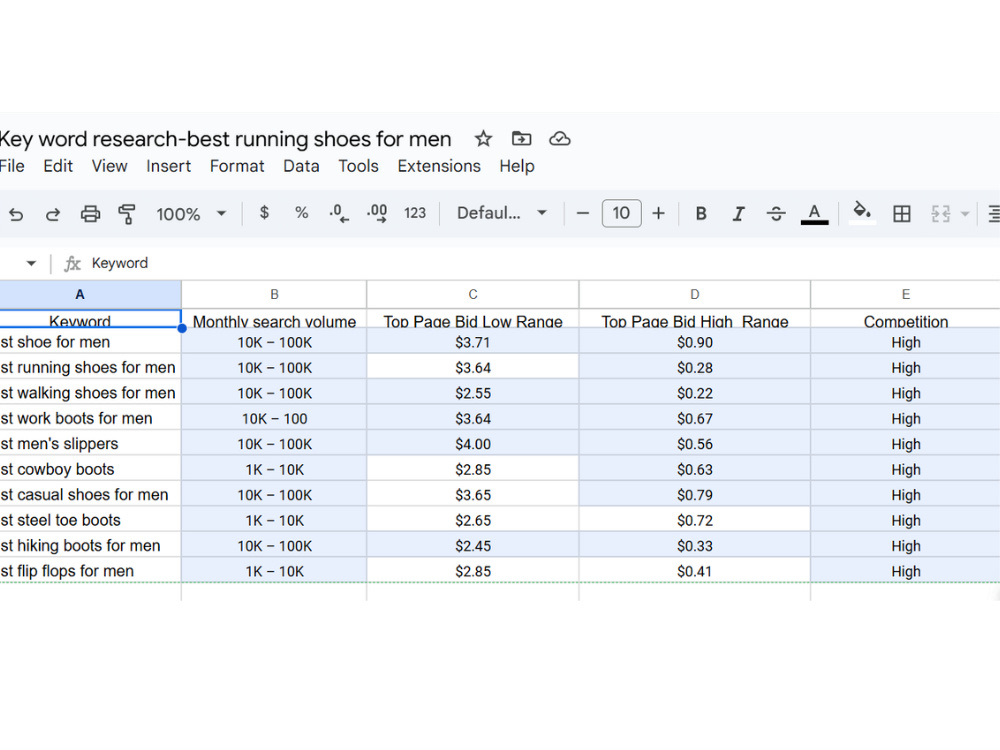
Task: Open the Help menu
Action: point(517,166)
